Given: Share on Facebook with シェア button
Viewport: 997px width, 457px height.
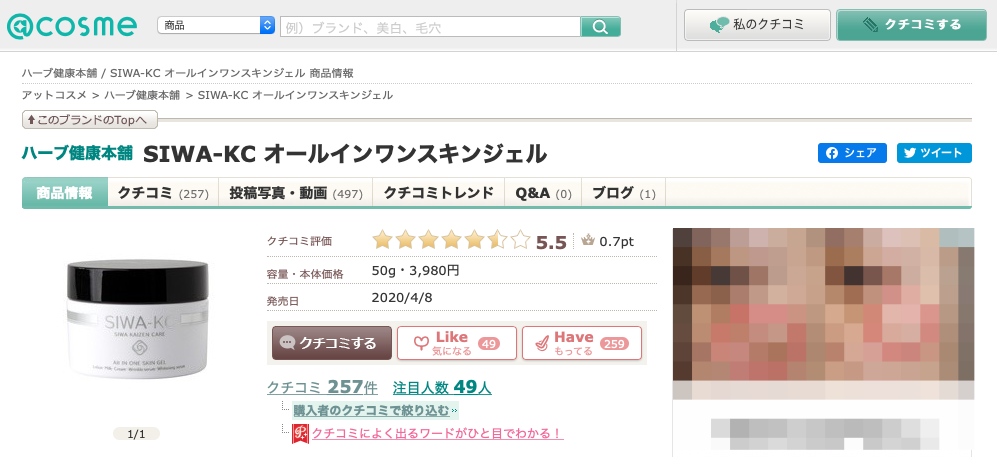Looking at the screenshot, I should click(852, 153).
